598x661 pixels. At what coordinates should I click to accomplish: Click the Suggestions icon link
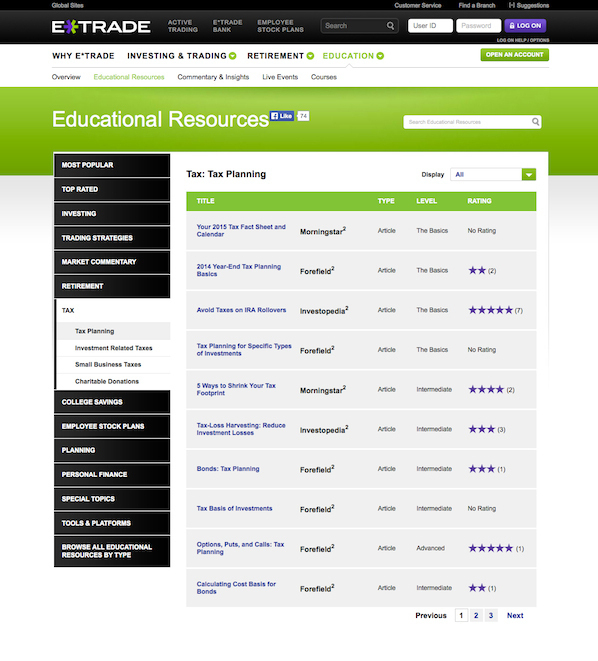click(x=529, y=5)
